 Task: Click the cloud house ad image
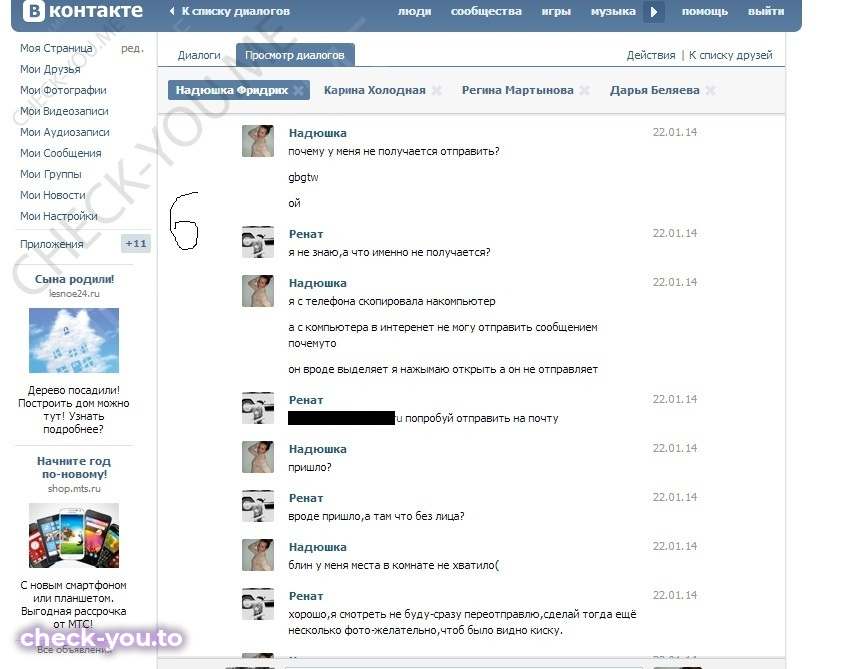(74, 341)
